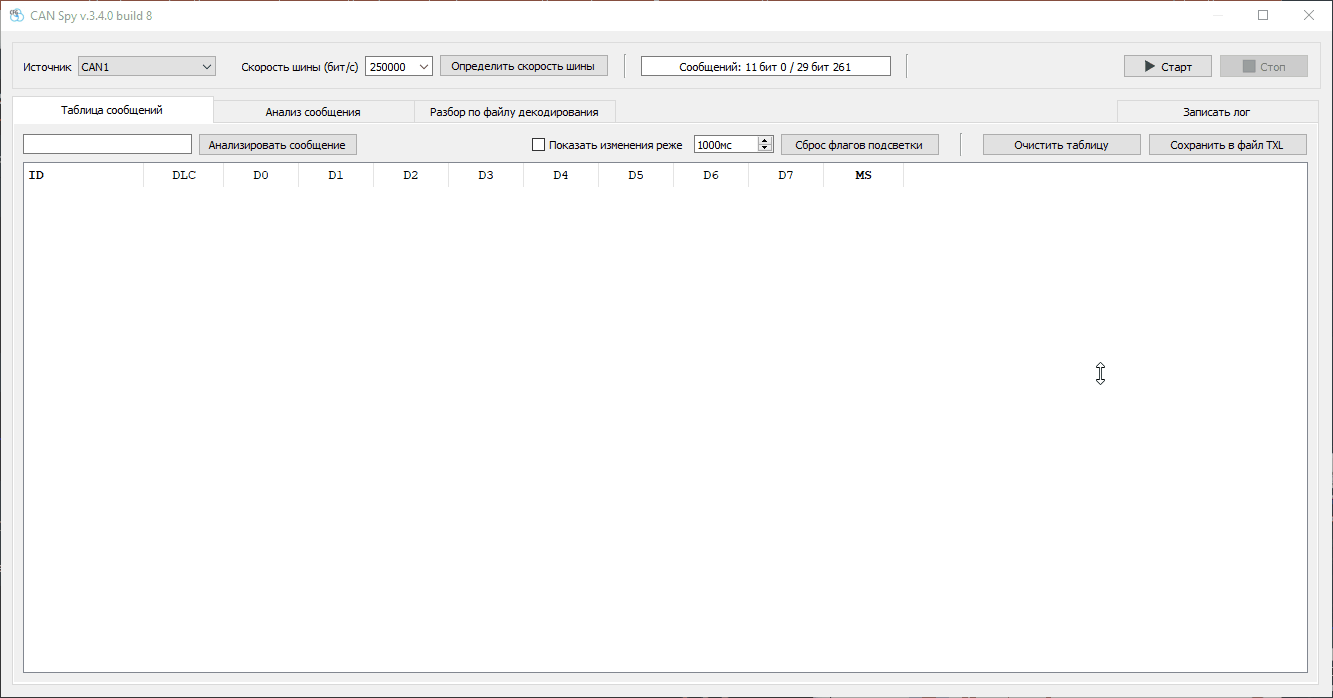
Task: Decrease the 1000мс interval with down arrow
Action: (766, 148)
